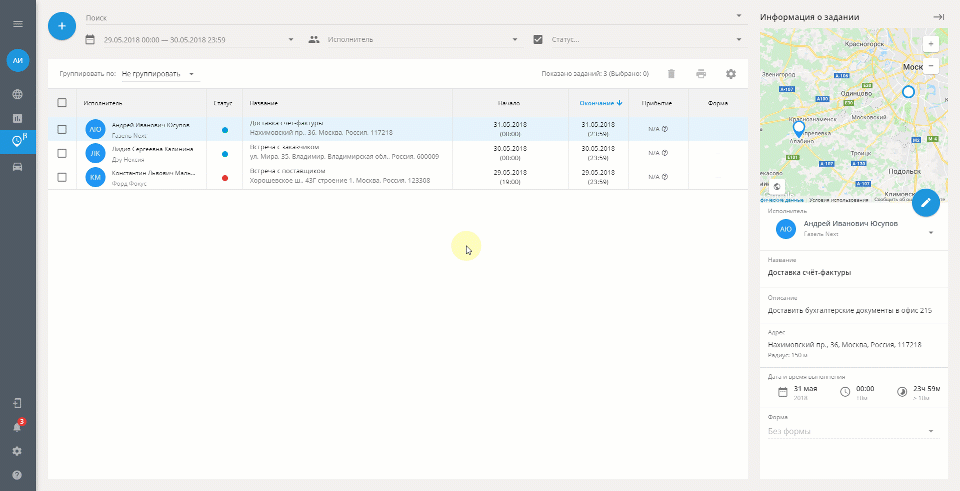Screen dimensions: 960x491
Task: Open notifications bell with badge 3
Action: pyautogui.click(x=18, y=427)
